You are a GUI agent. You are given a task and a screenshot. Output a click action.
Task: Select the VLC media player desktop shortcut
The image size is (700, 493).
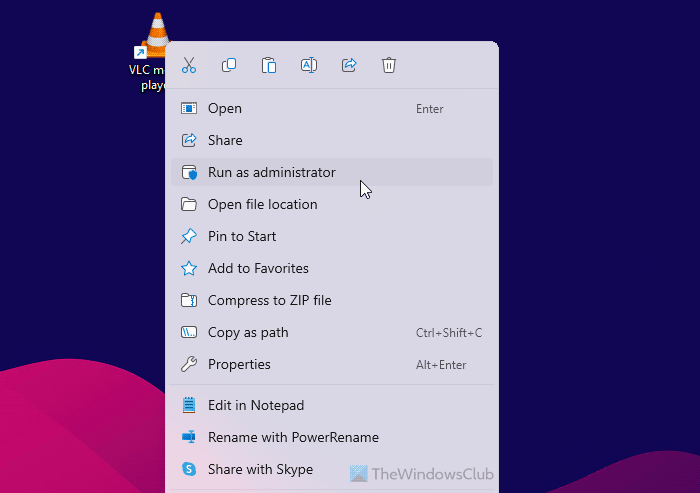coord(150,51)
